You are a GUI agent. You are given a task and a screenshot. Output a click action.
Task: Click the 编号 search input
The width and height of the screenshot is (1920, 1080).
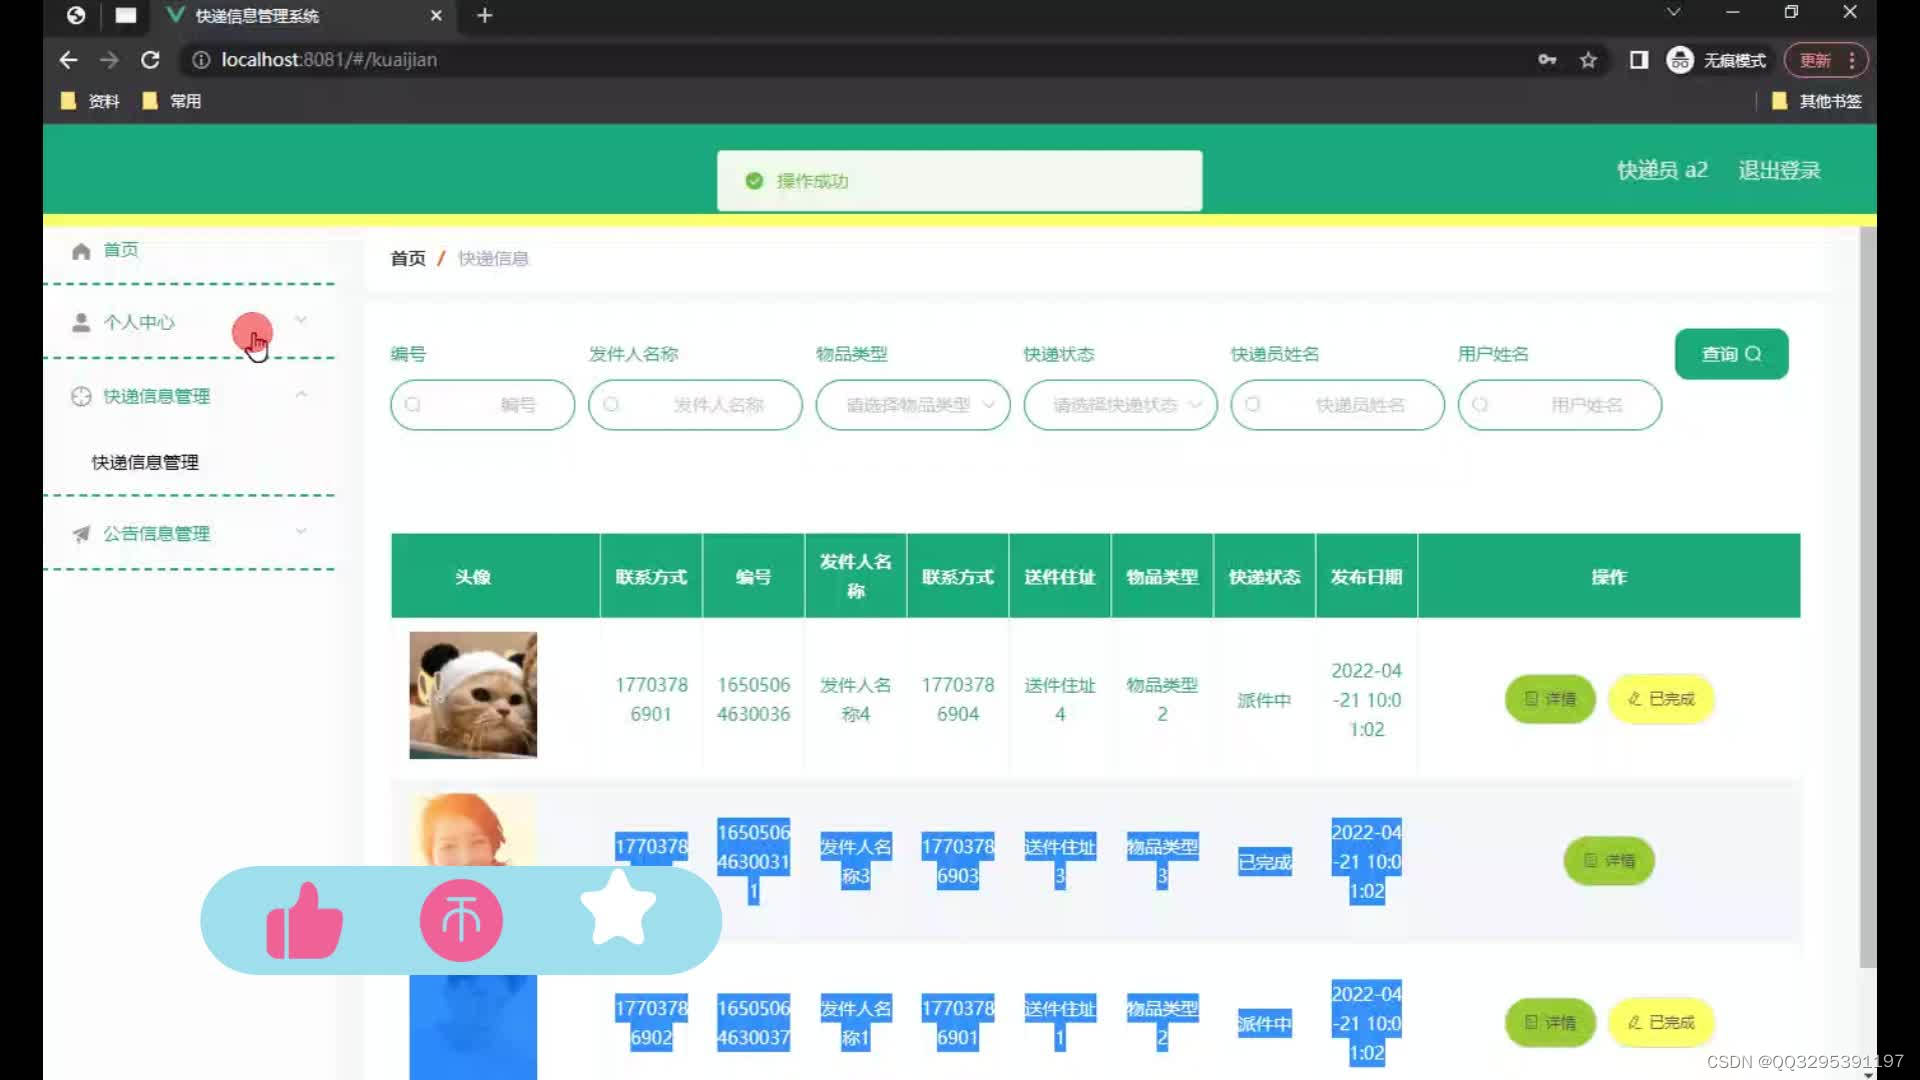[x=482, y=405]
